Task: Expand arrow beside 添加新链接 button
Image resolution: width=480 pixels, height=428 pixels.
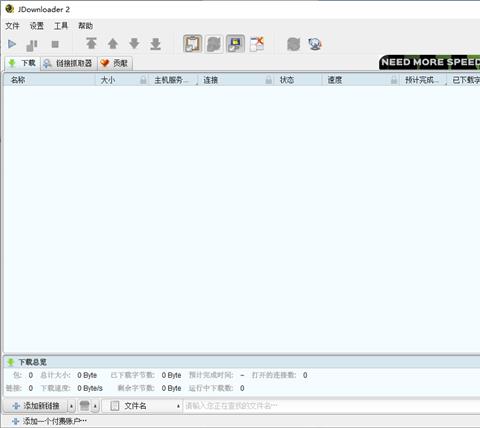Action: click(71, 406)
